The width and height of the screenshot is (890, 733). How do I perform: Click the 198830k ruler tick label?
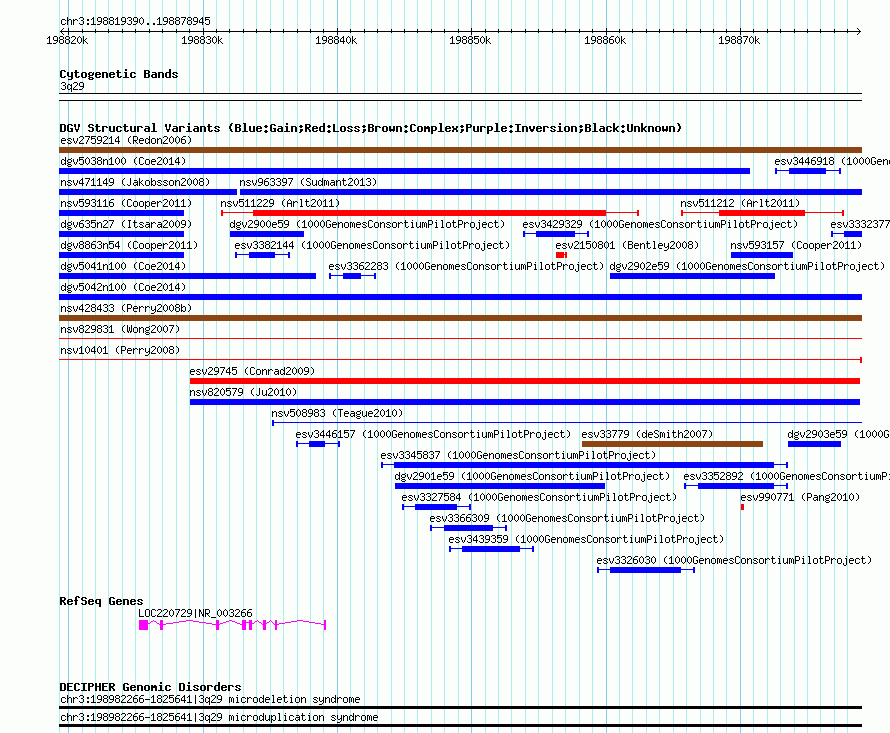tap(202, 40)
